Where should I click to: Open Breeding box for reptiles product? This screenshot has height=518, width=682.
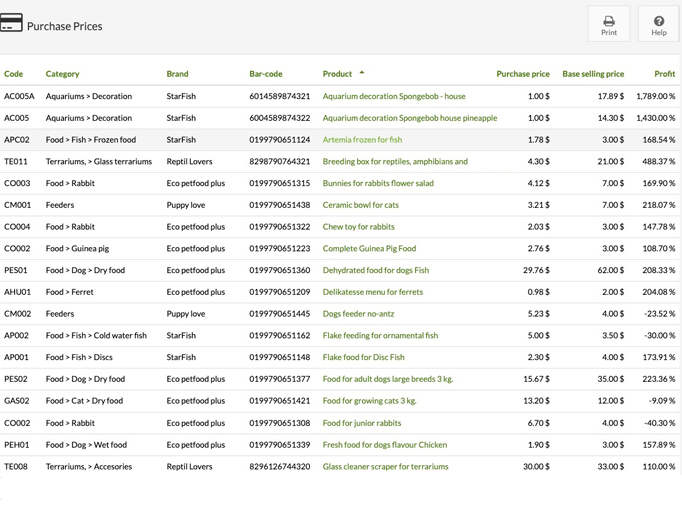tap(395, 161)
